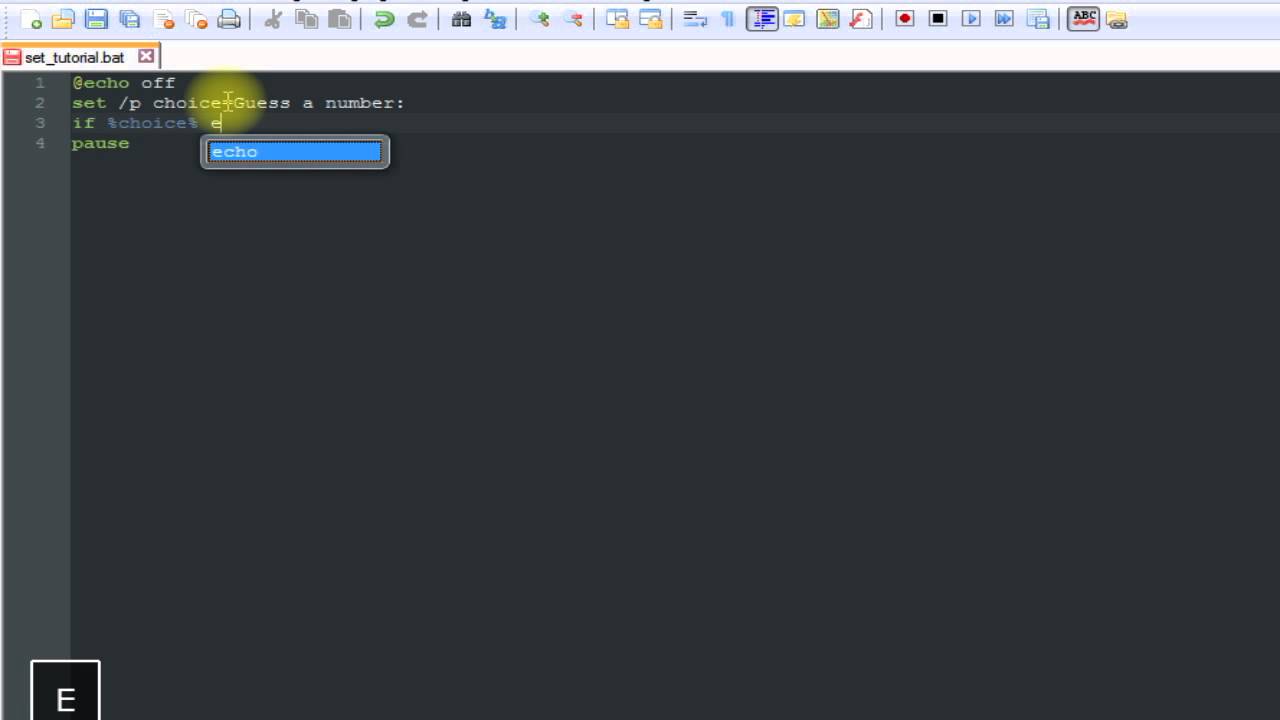
Task: Run macro multiple times with the double arrow
Action: point(1004,19)
